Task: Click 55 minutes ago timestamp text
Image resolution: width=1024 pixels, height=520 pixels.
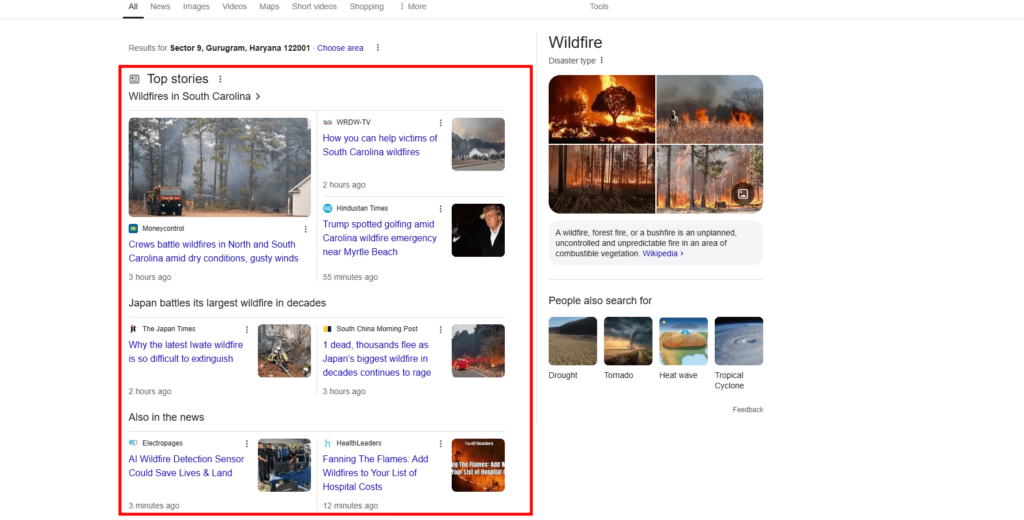Action: [x=350, y=277]
